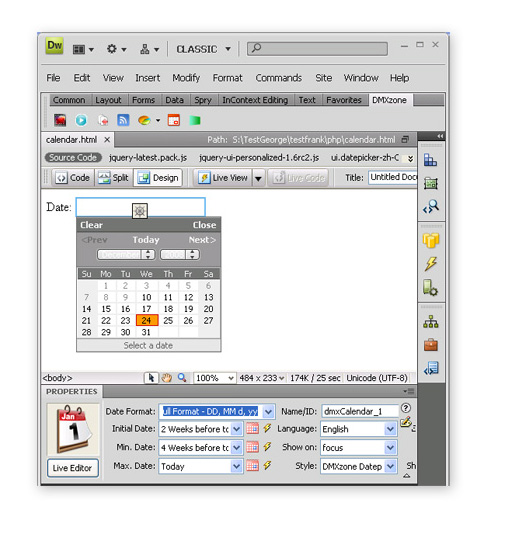The height and width of the screenshot is (555, 512).
Task: Click the properties help question mark icon
Action: pos(406,408)
